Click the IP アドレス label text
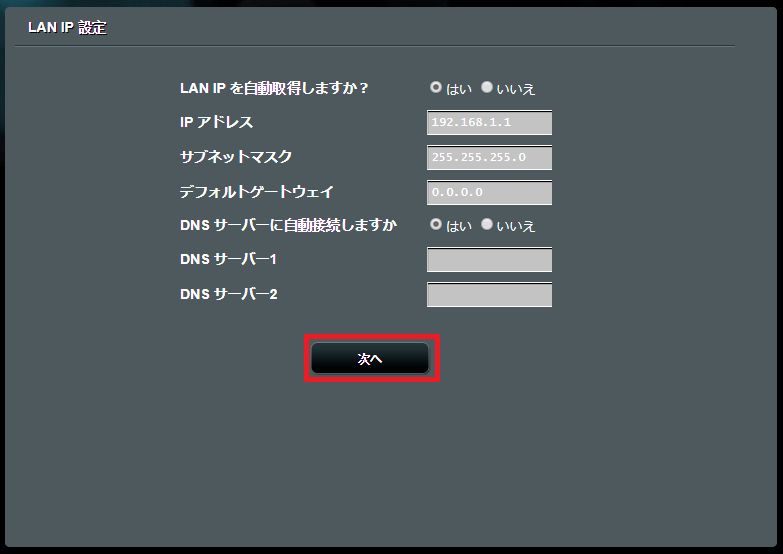The width and height of the screenshot is (783, 554). tap(216, 122)
